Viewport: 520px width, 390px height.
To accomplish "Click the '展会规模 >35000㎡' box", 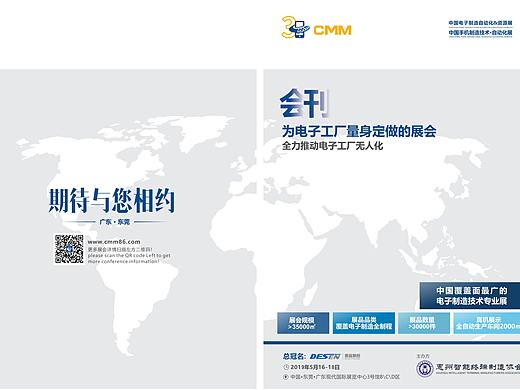I will pos(303,323).
